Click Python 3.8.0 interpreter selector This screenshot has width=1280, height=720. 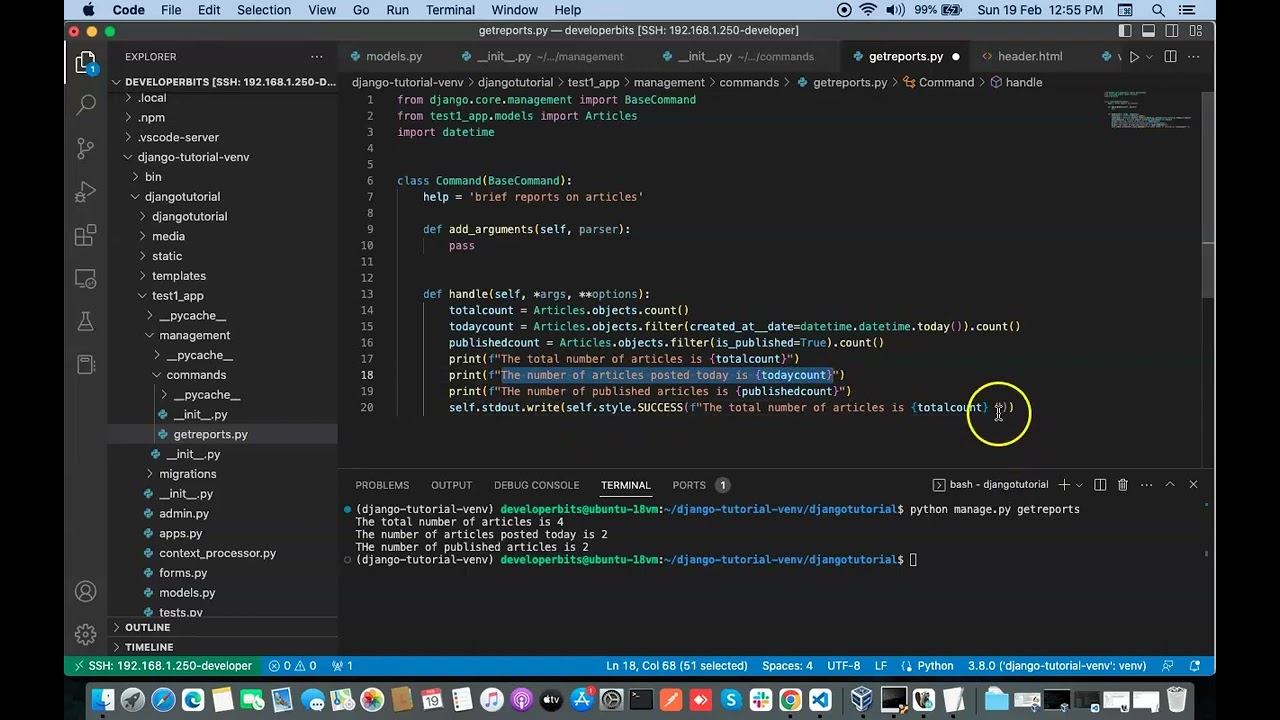[x=1056, y=666]
